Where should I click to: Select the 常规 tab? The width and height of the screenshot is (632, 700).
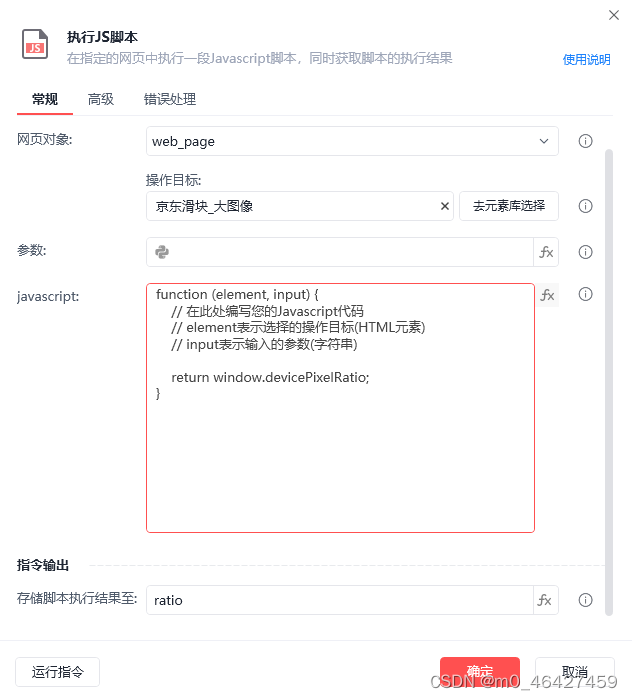coord(45,99)
